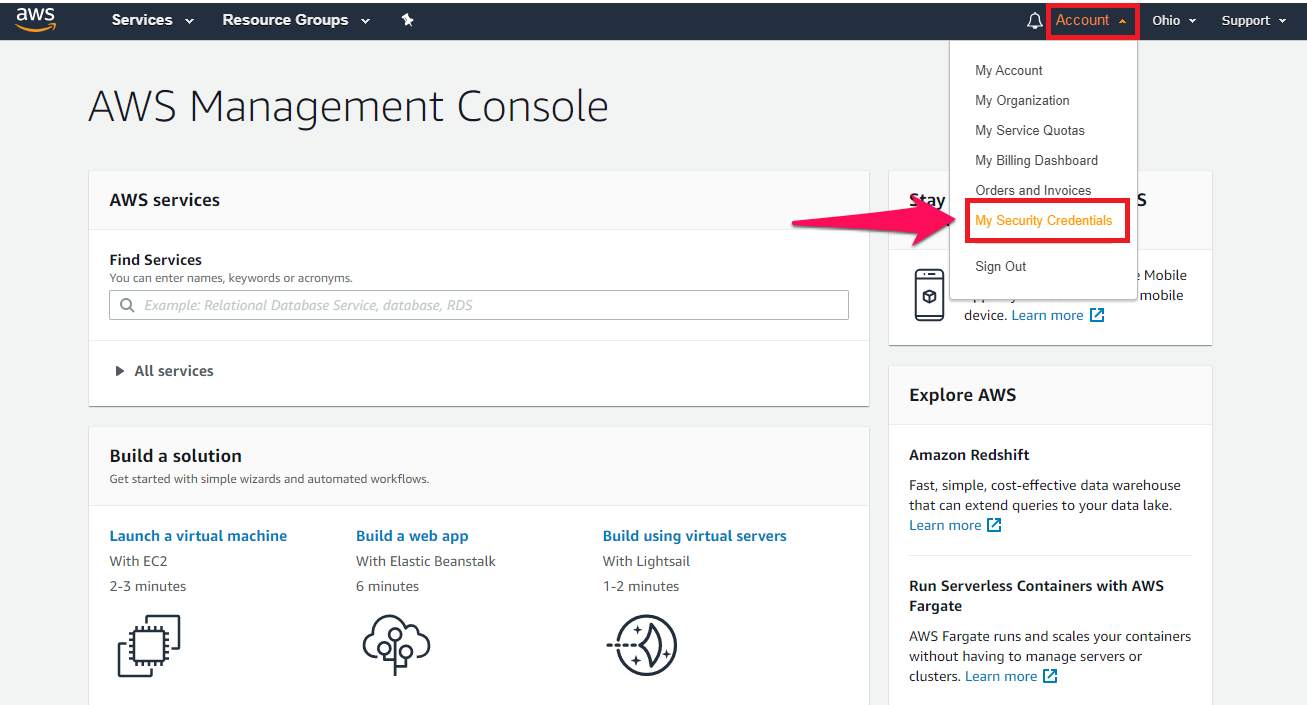The image size is (1307, 705).
Task: Open the Ohio region selector
Action: [1174, 21]
